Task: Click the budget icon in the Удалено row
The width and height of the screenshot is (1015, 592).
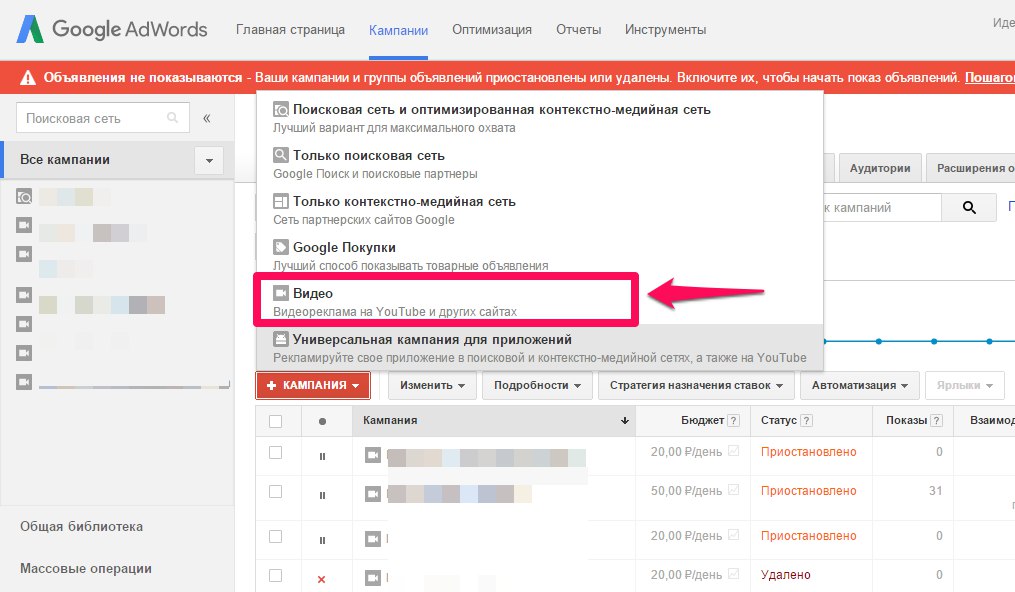Action: 733,574
